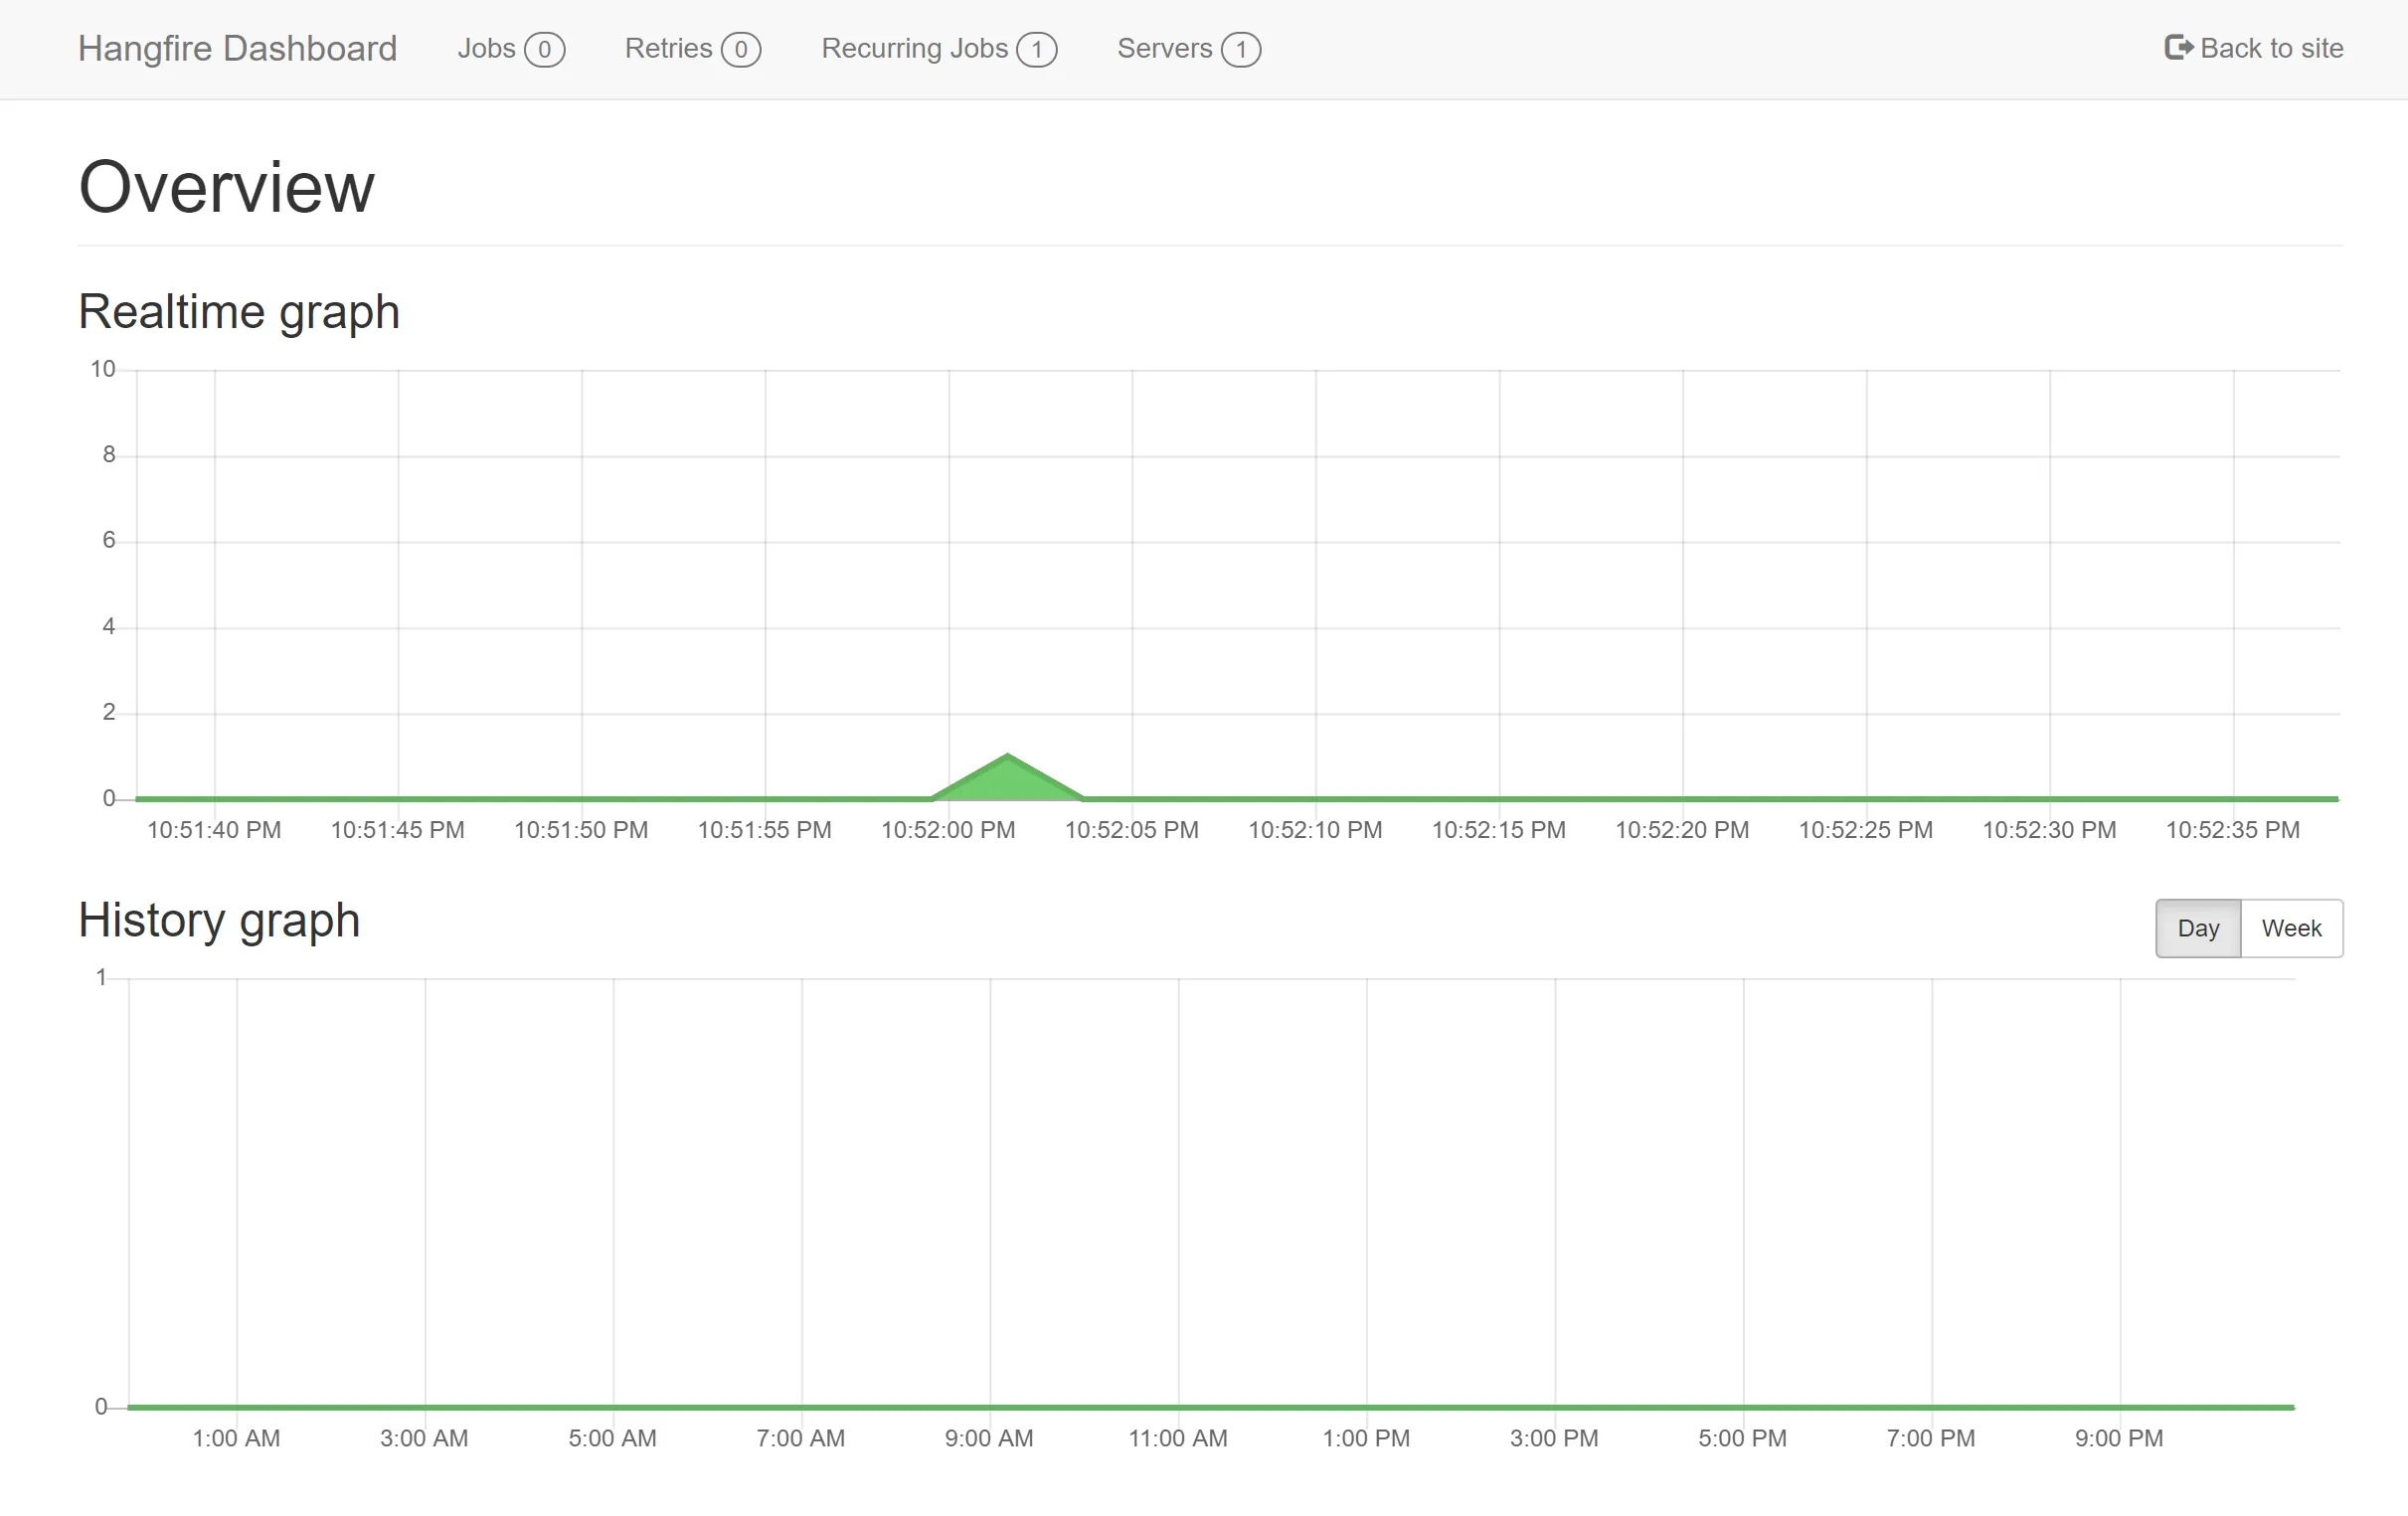Click the 7:00 PM history axis label
This screenshot has width=2408, height=1516.
pos(1931,1438)
